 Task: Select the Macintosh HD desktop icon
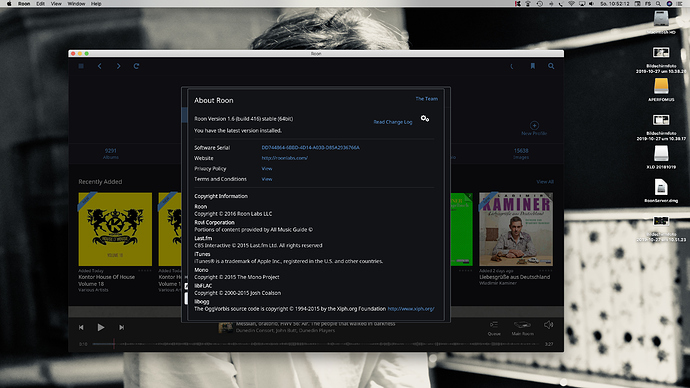(661, 19)
